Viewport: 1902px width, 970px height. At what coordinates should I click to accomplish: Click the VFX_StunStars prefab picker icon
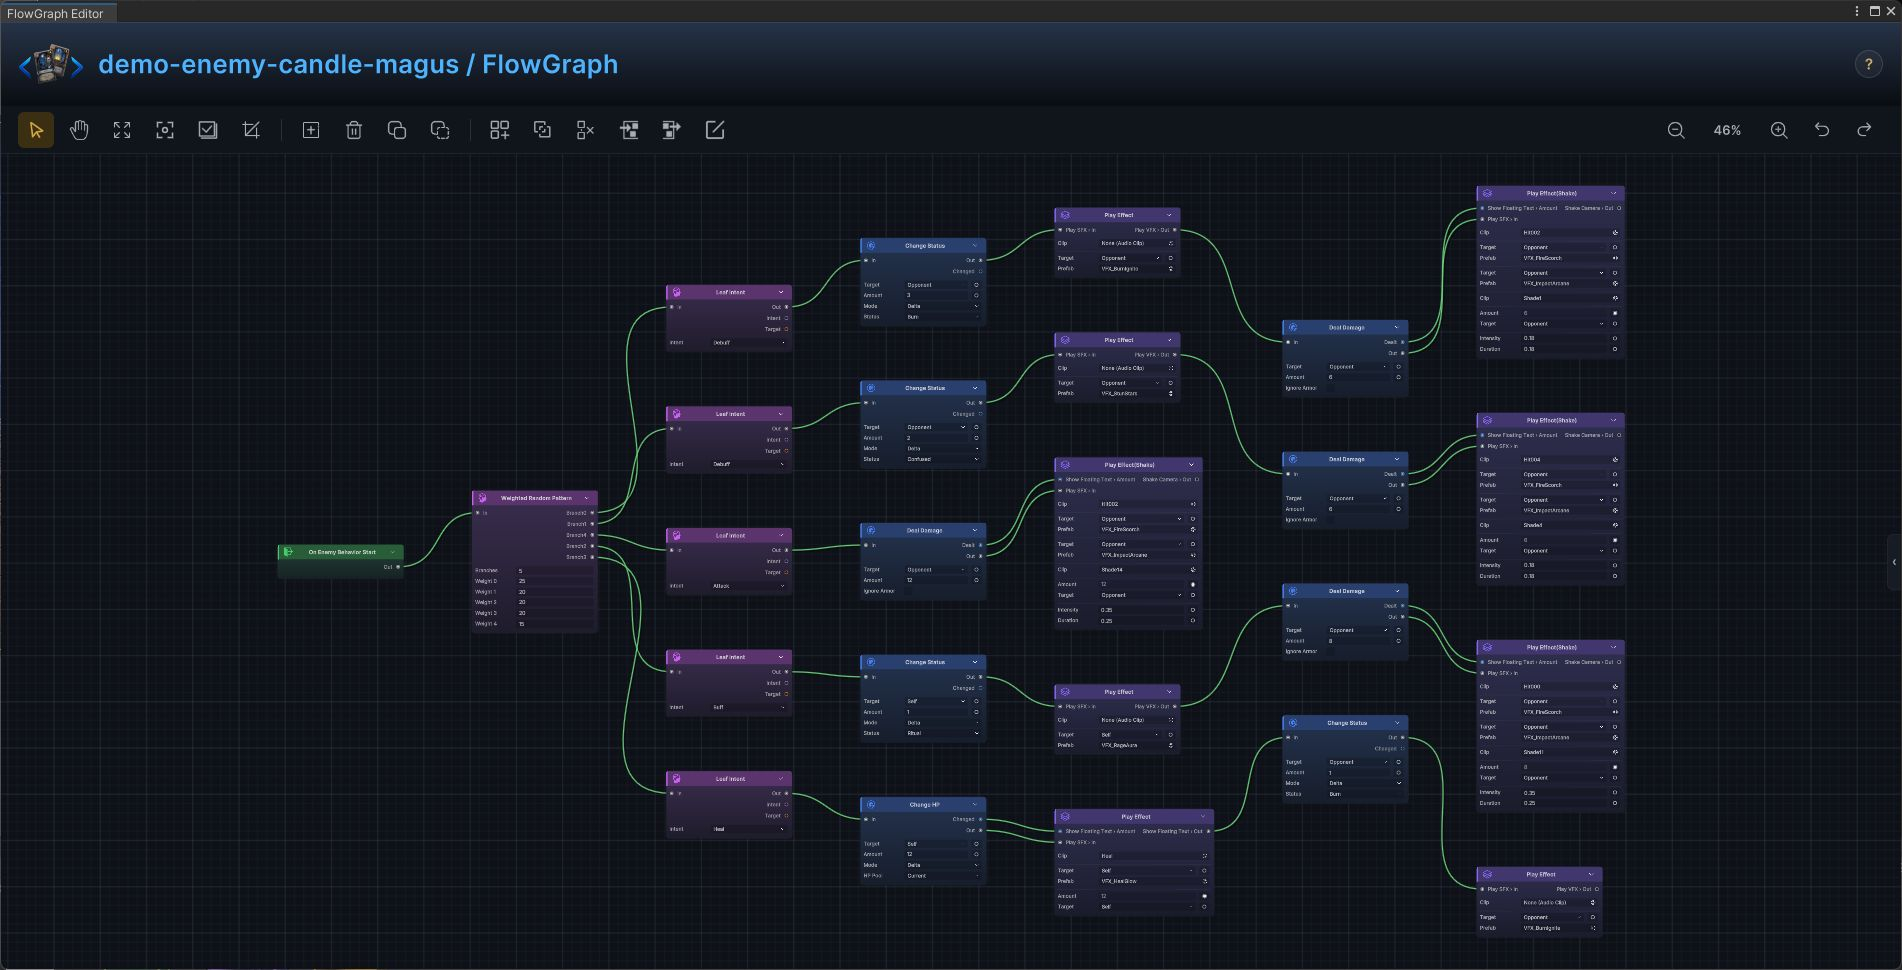tap(1171, 393)
